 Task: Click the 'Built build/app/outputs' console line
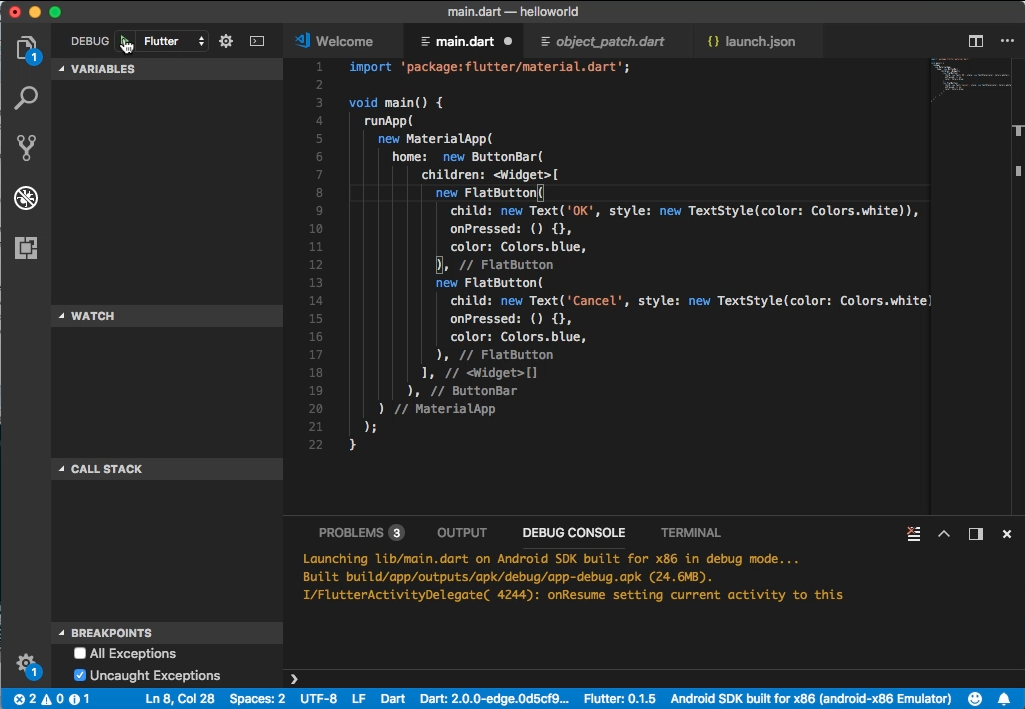[x=507, y=577]
